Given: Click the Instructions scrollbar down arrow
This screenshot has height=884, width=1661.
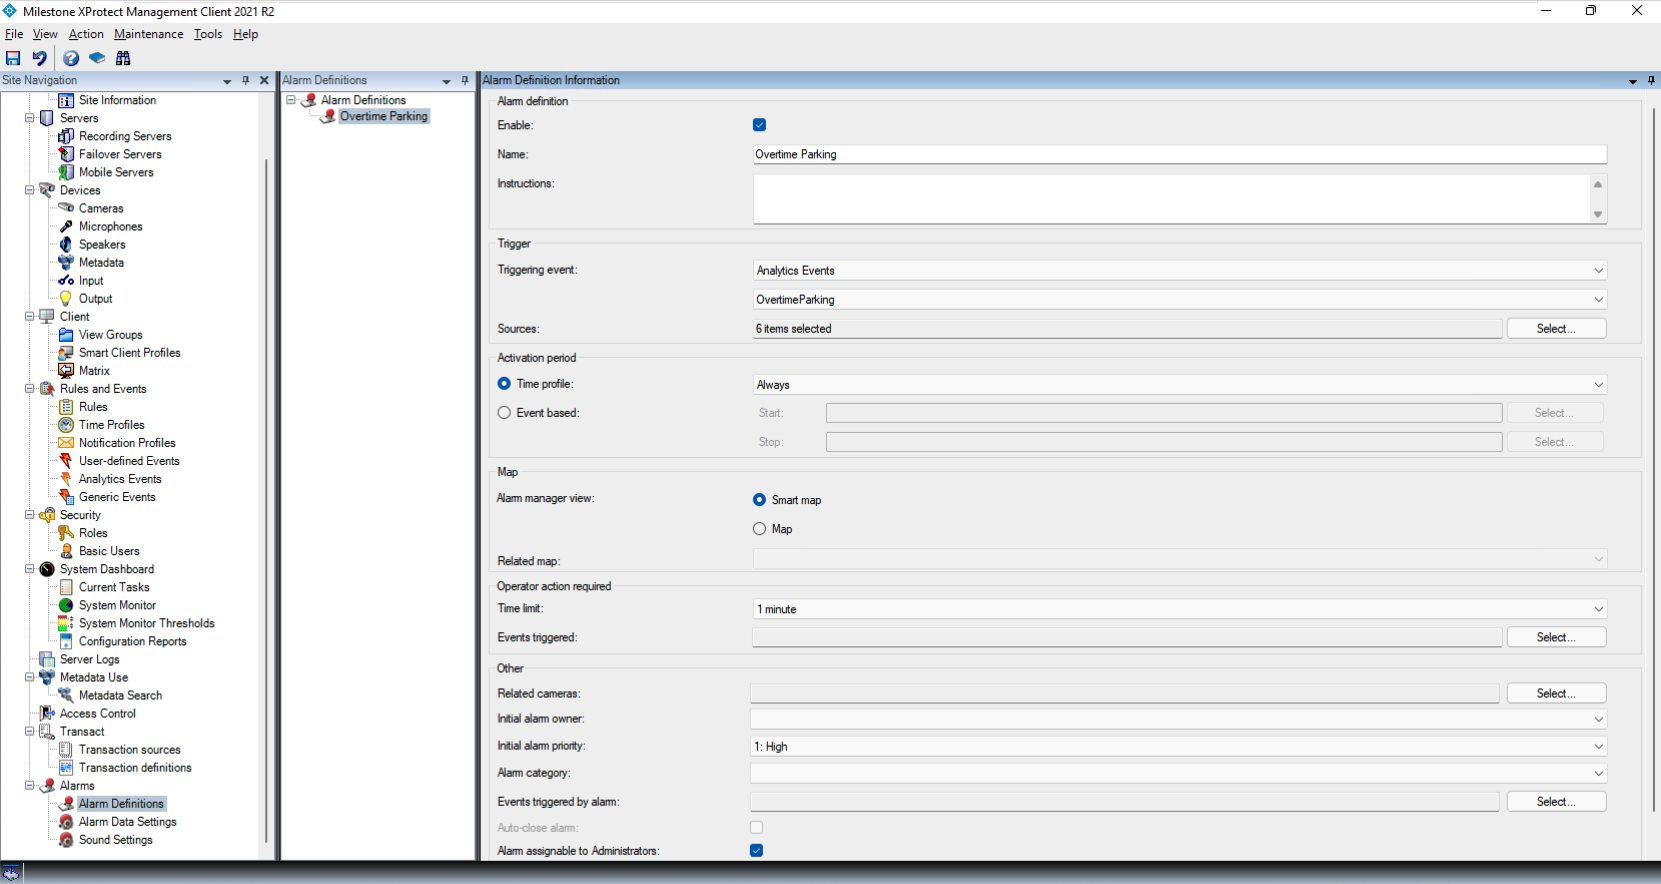Looking at the screenshot, I should click(x=1598, y=214).
